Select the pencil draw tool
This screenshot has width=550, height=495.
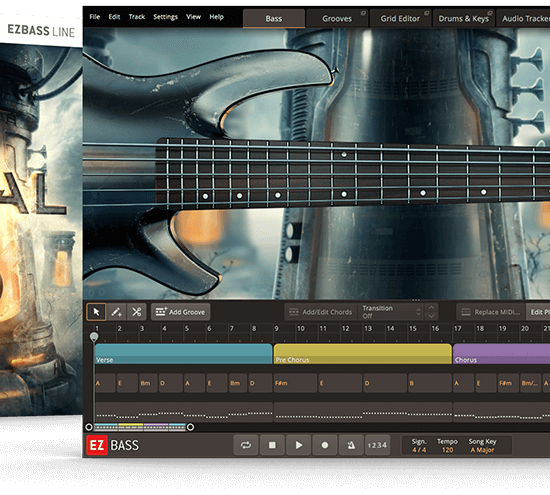pos(116,312)
